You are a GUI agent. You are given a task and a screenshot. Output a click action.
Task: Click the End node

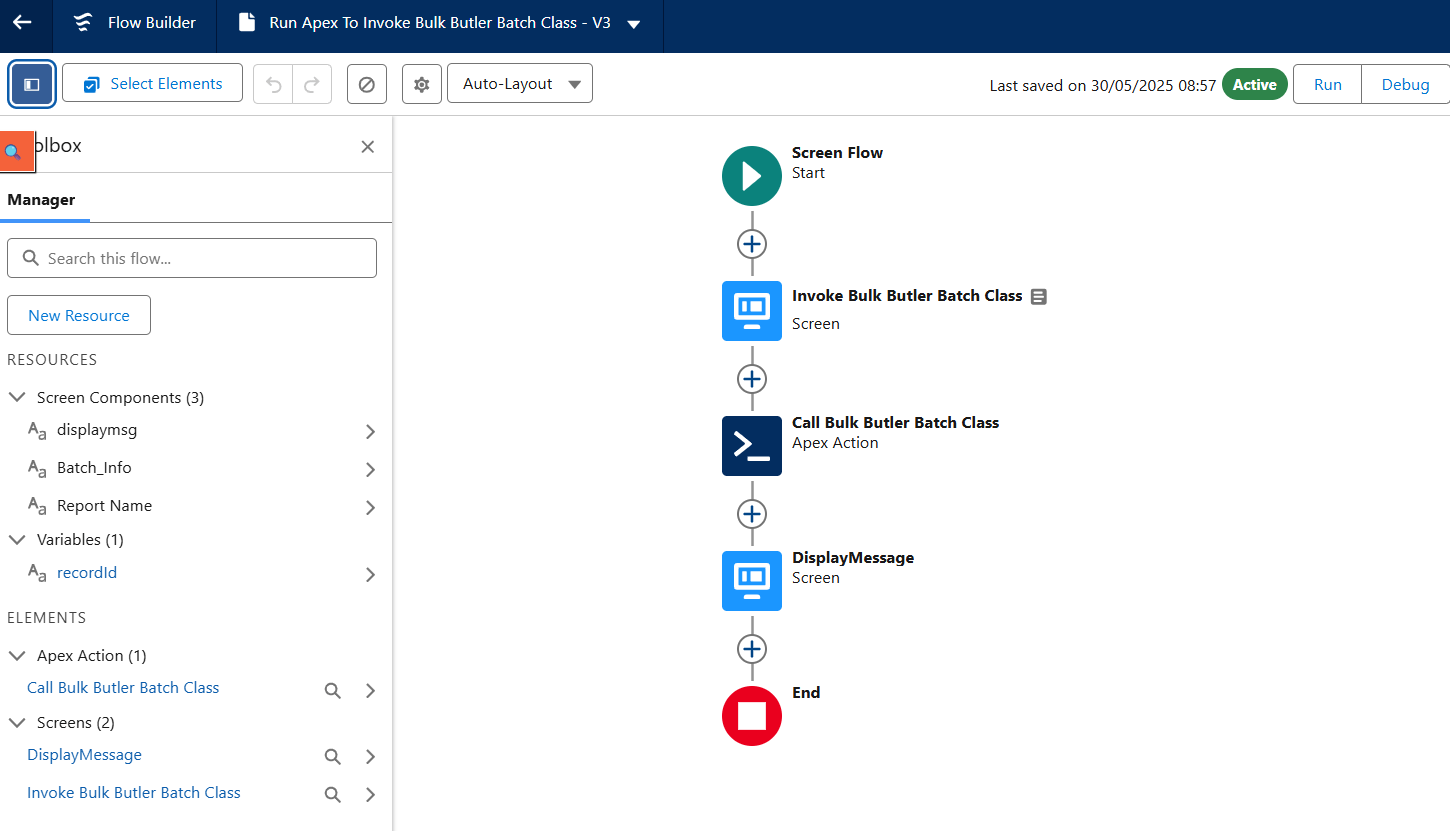point(752,716)
